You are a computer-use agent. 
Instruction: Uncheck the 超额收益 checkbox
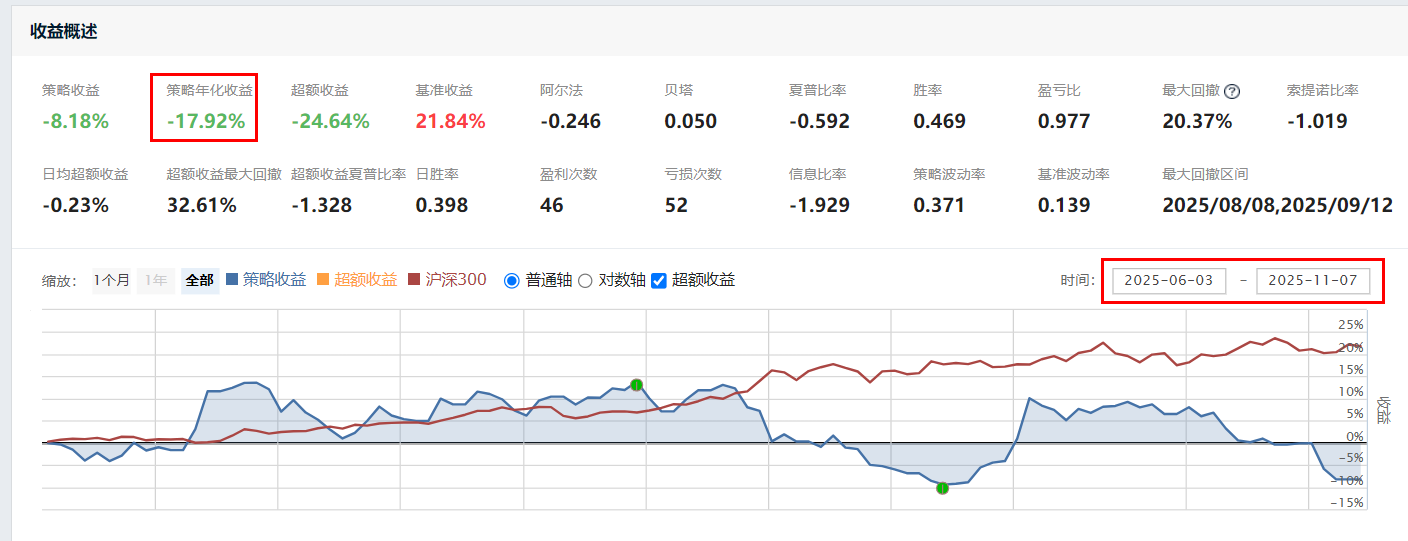(659, 281)
